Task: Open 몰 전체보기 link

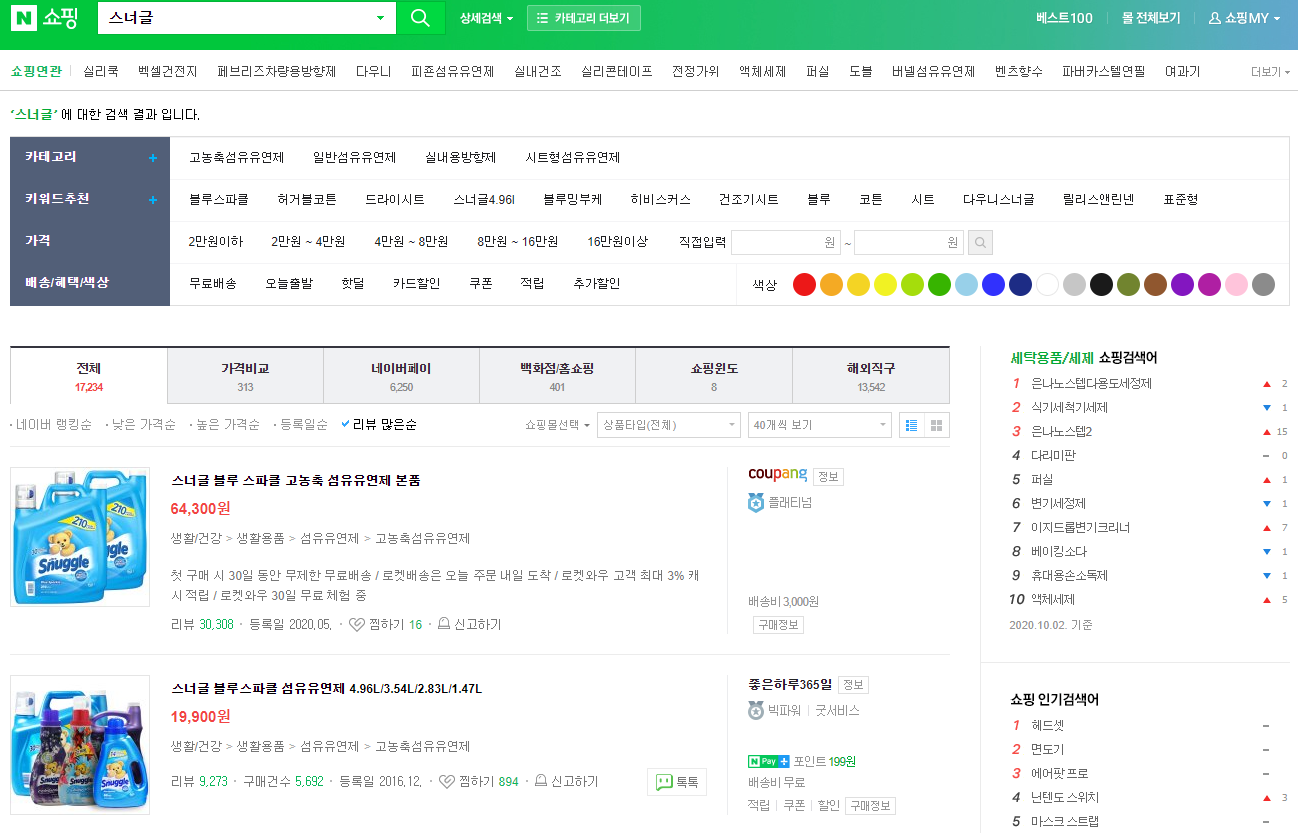Action: coord(1151,18)
